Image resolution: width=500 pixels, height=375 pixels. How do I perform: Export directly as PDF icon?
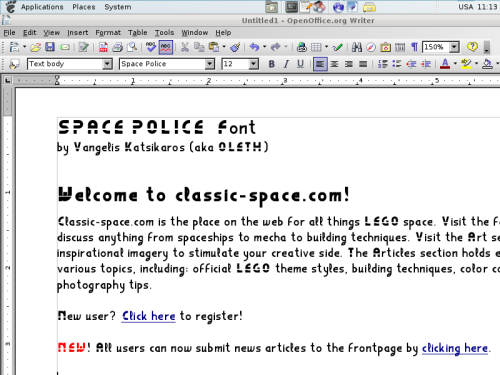pyautogui.click(x=103, y=47)
